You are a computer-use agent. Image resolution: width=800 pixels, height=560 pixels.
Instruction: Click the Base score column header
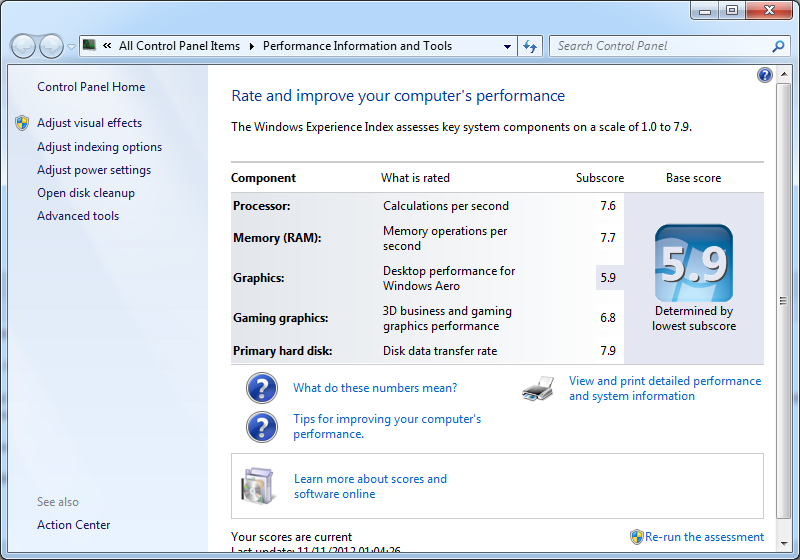(693, 178)
